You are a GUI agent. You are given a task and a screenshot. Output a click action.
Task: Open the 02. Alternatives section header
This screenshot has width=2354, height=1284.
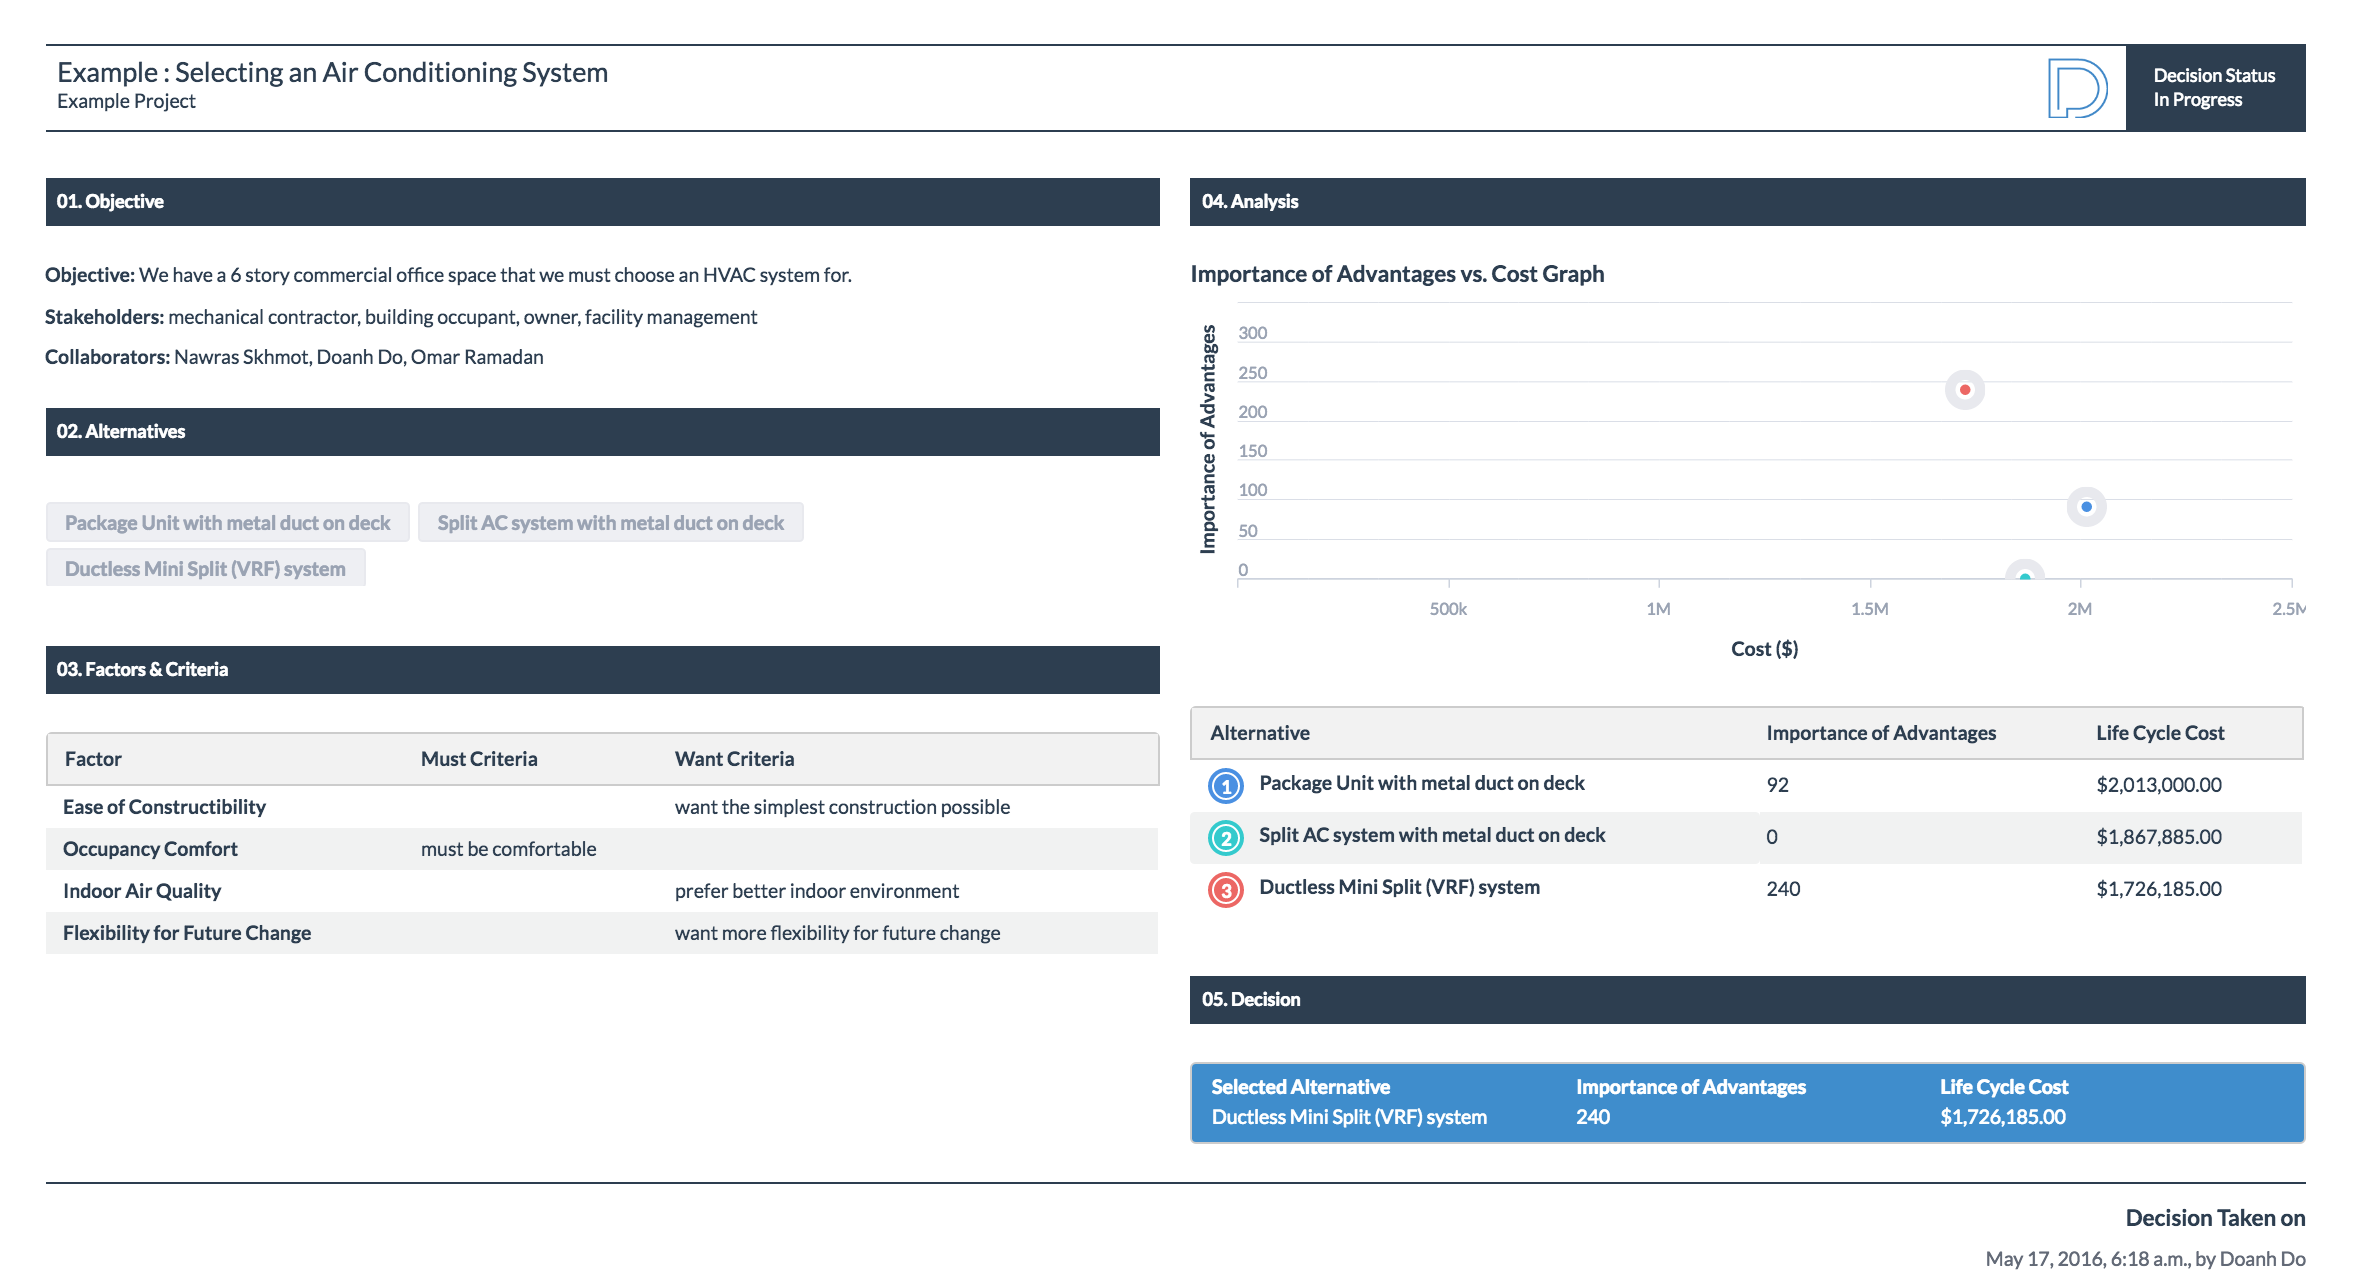[603, 432]
